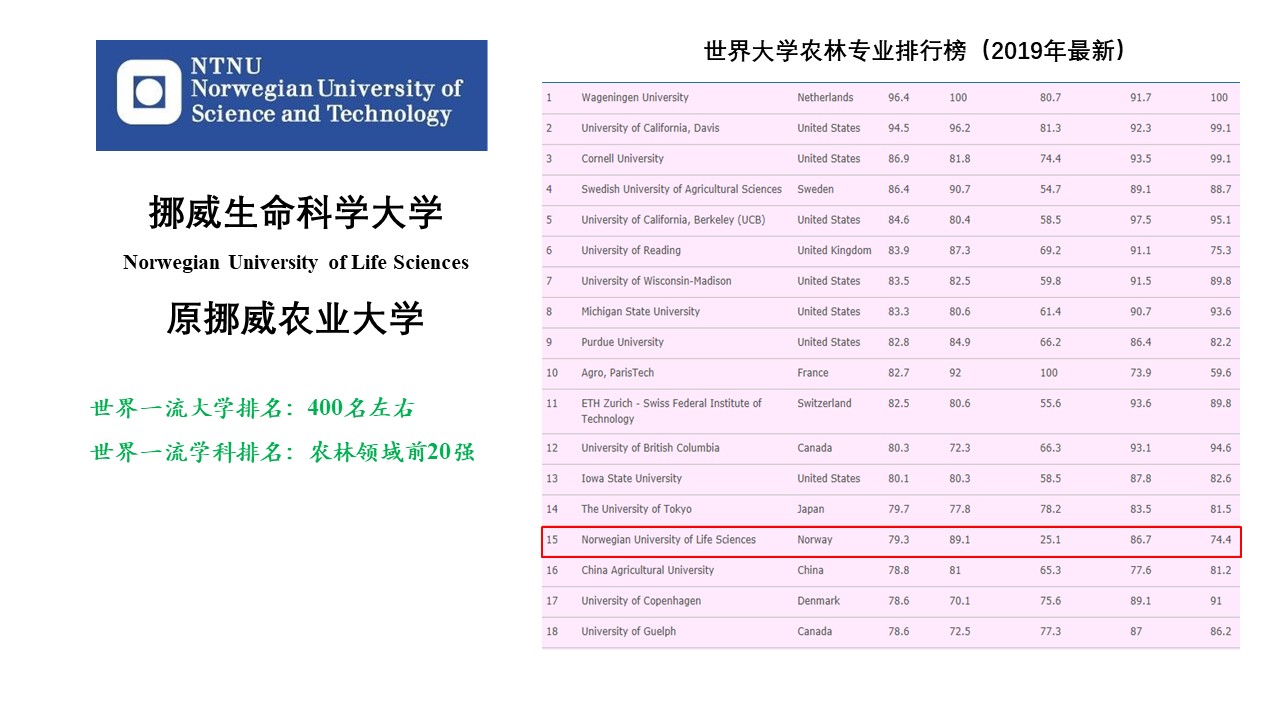This screenshot has width=1280, height=720.
Task: Click the NTNU square logo icon
Action: pyautogui.click(x=149, y=93)
